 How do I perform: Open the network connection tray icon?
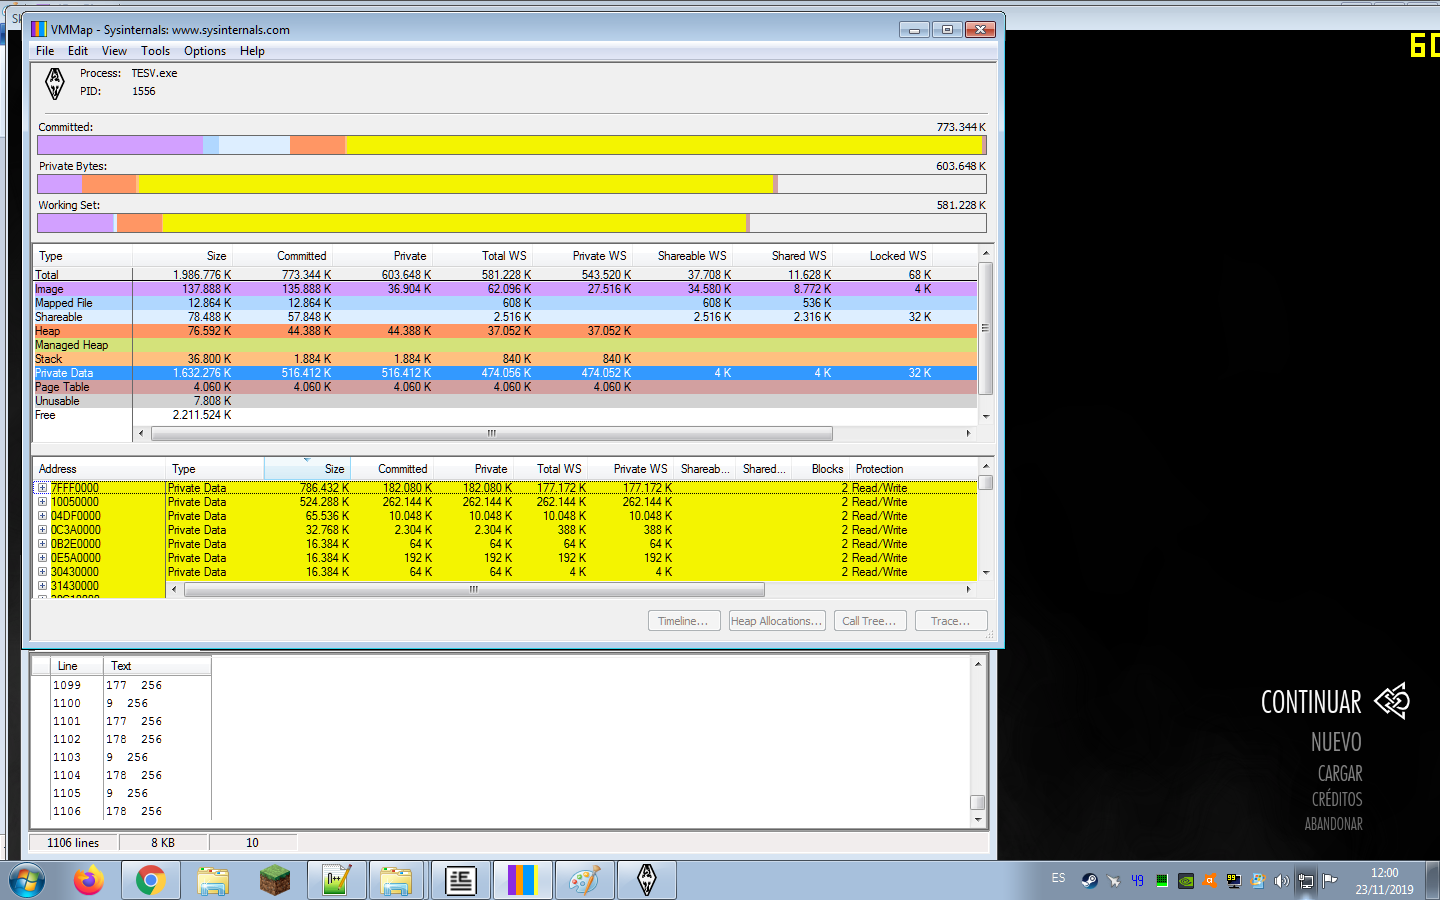pyautogui.click(x=1306, y=880)
